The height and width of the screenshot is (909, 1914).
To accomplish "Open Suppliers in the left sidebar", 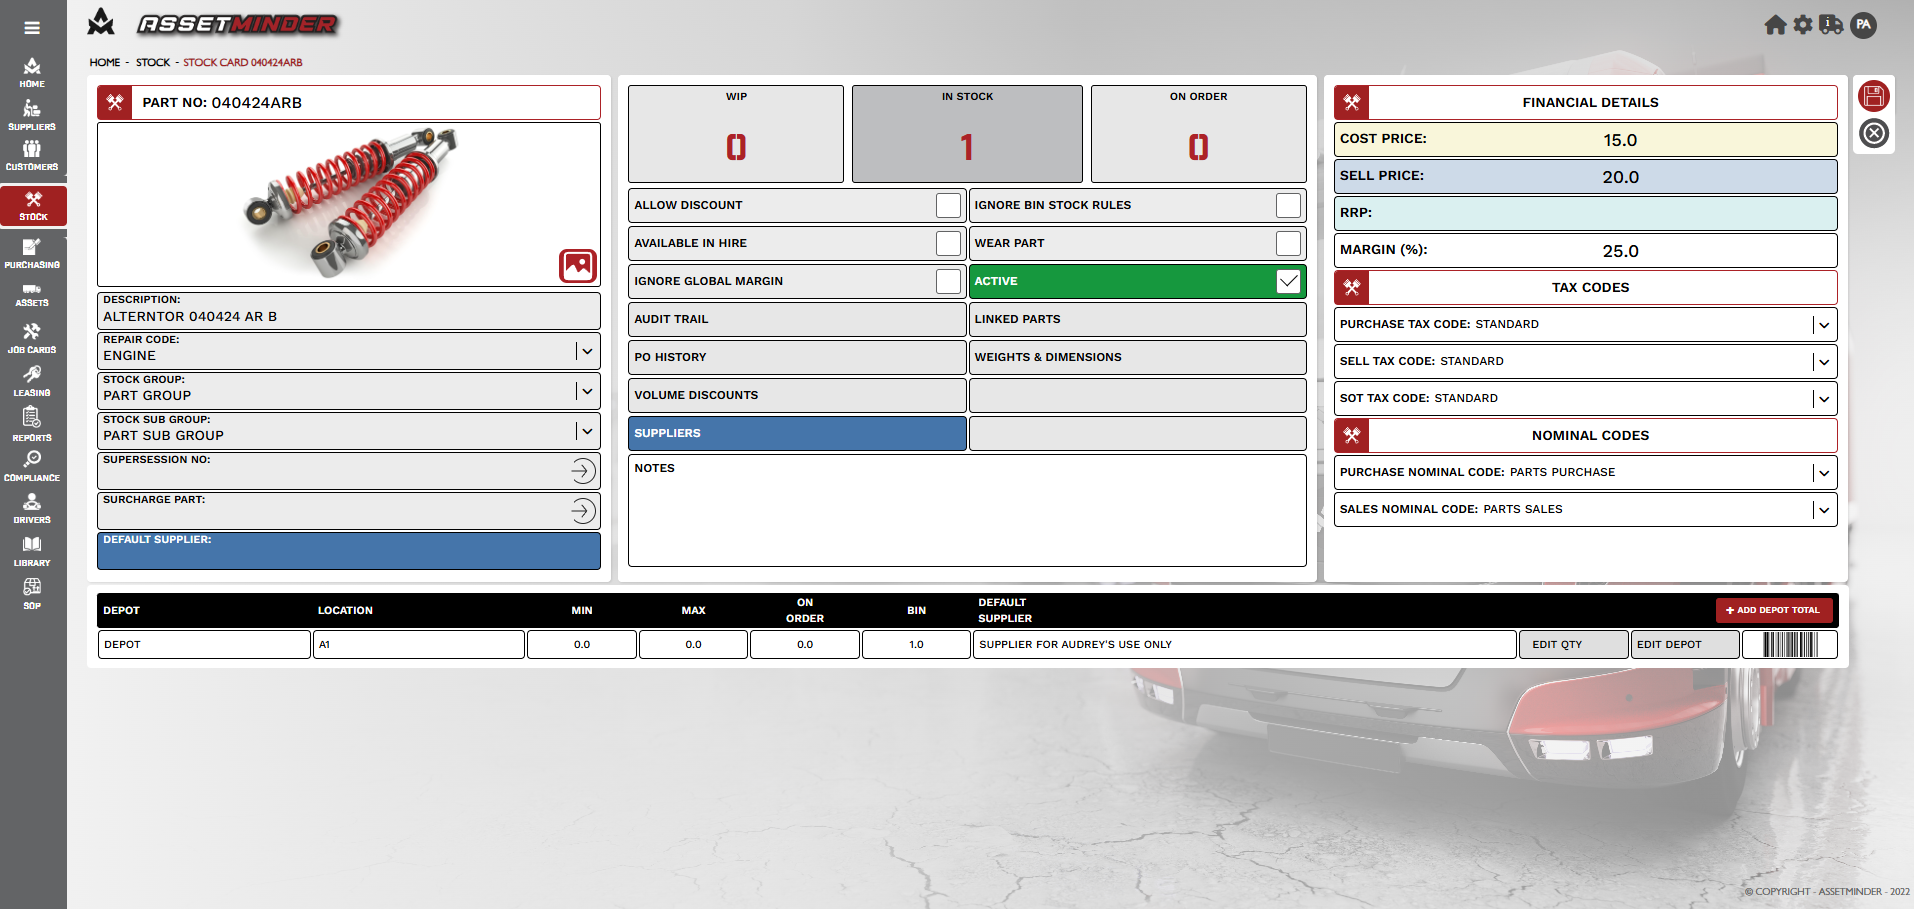I will tap(32, 115).
